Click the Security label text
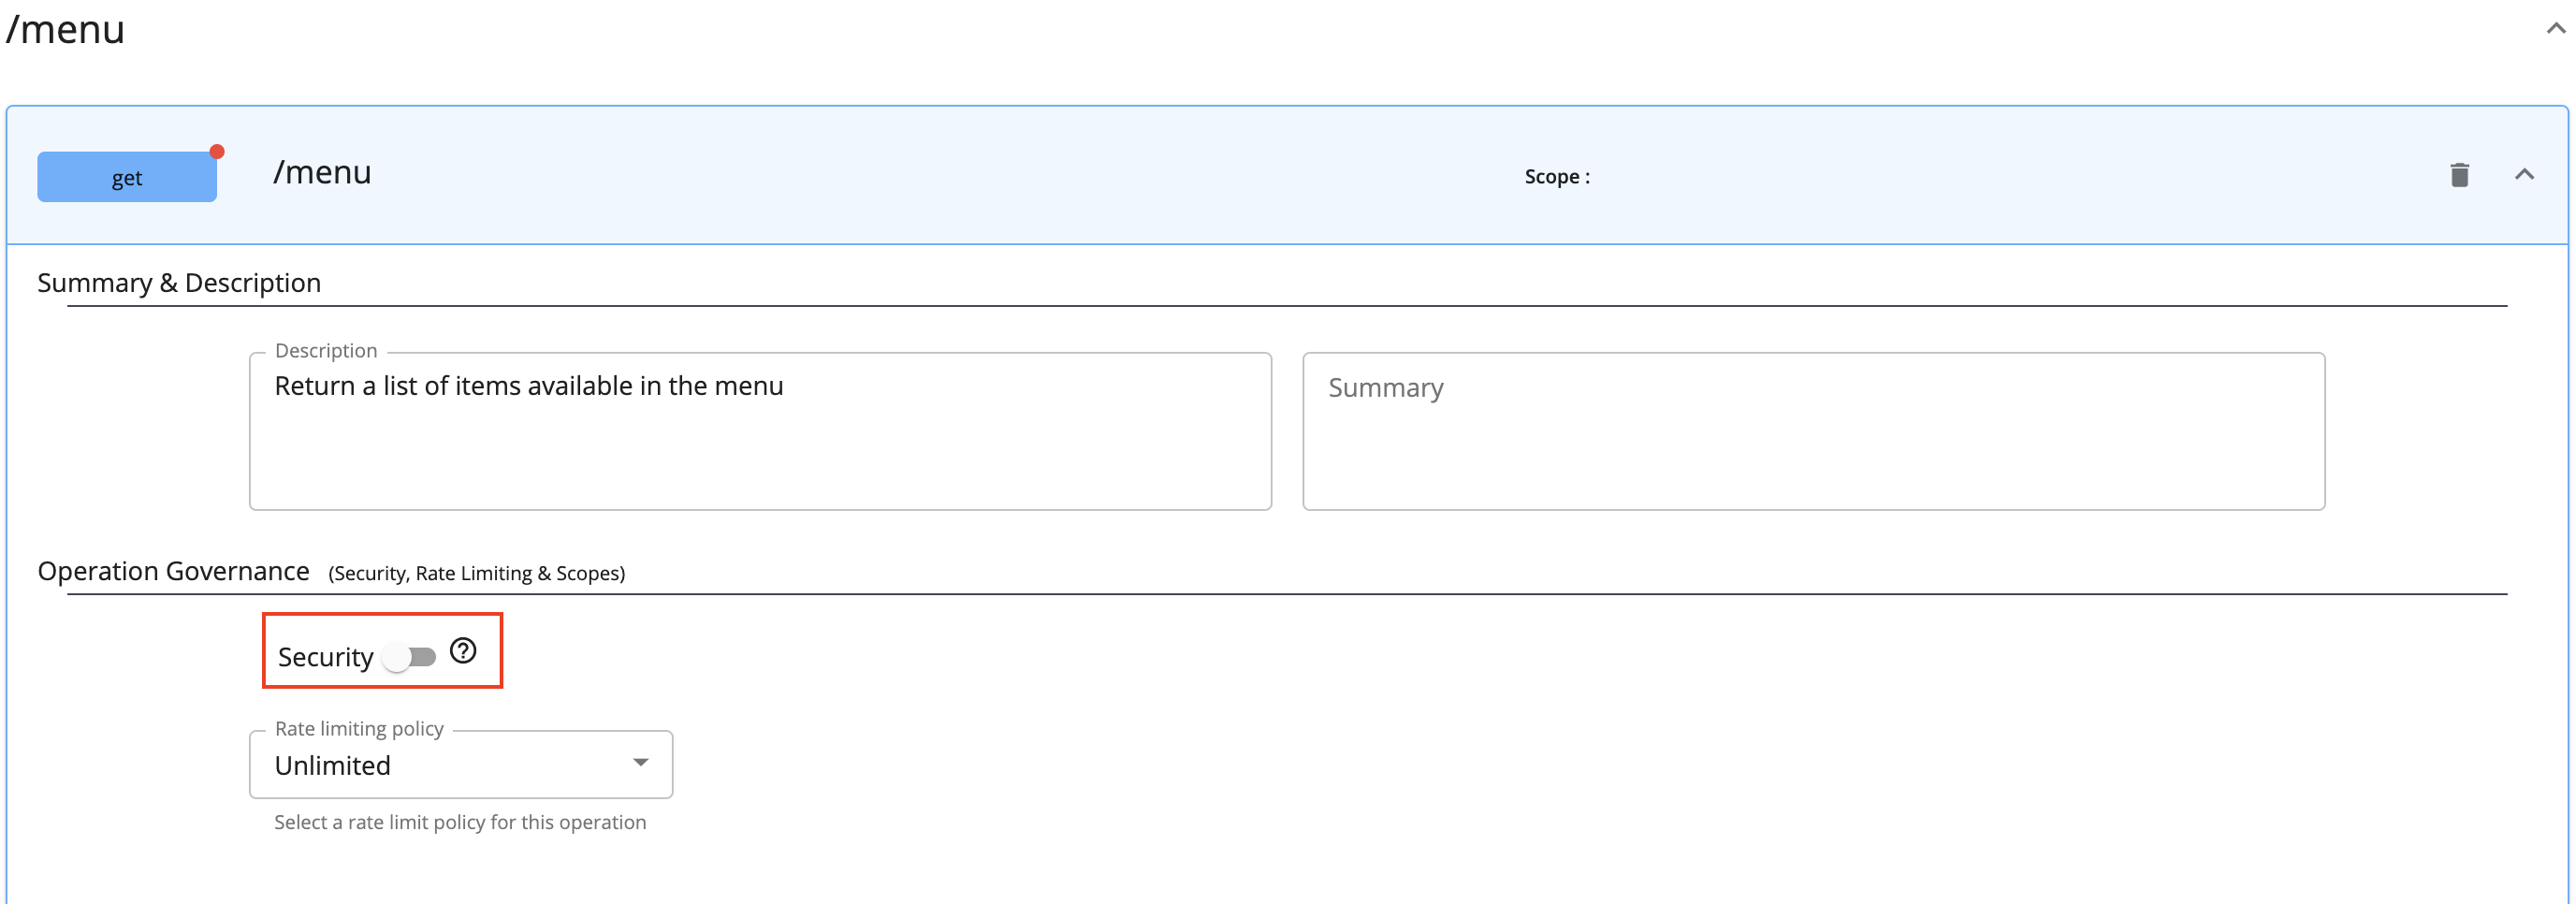This screenshot has height=904, width=2576. [x=325, y=657]
